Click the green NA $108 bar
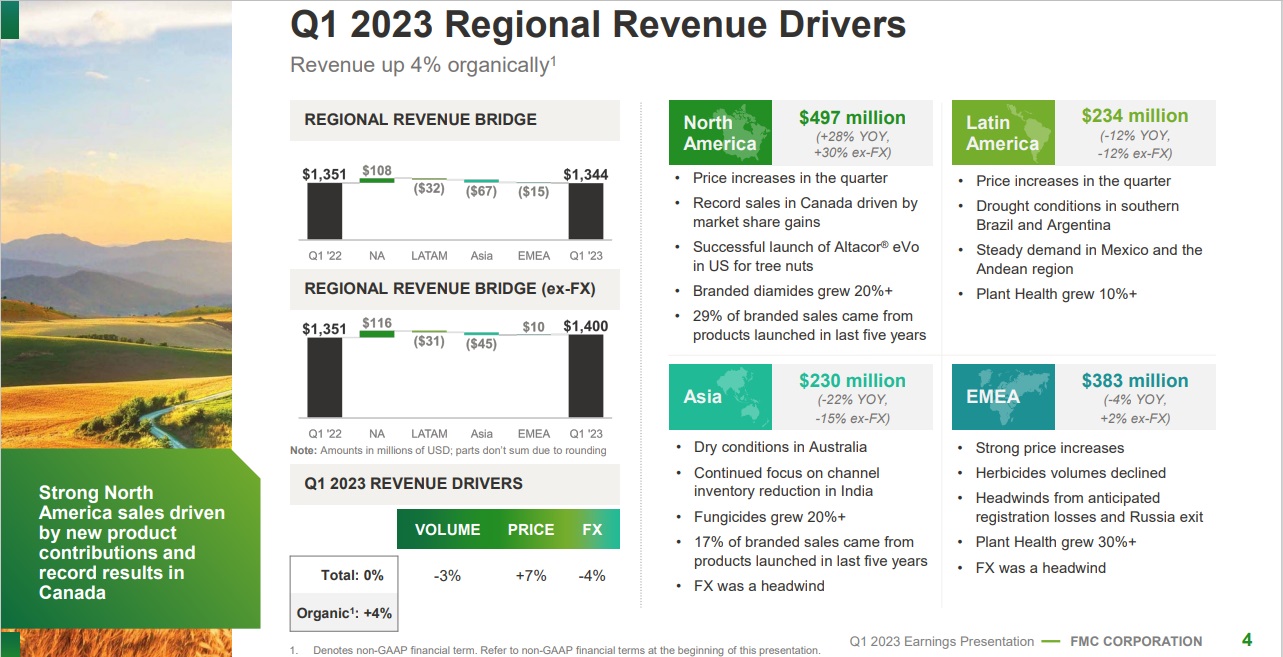The height and width of the screenshot is (657, 1283). click(x=377, y=181)
